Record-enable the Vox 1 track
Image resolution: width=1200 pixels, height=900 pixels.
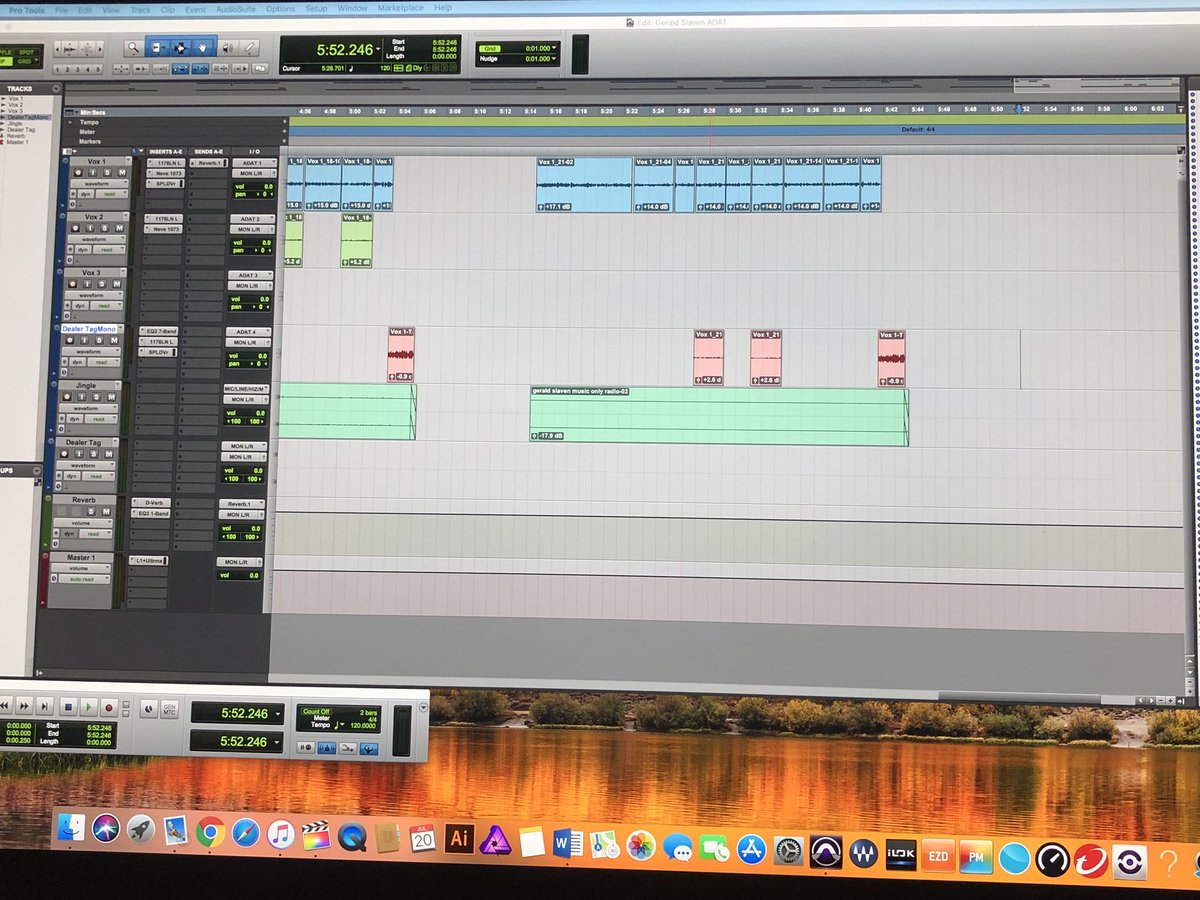tap(78, 173)
